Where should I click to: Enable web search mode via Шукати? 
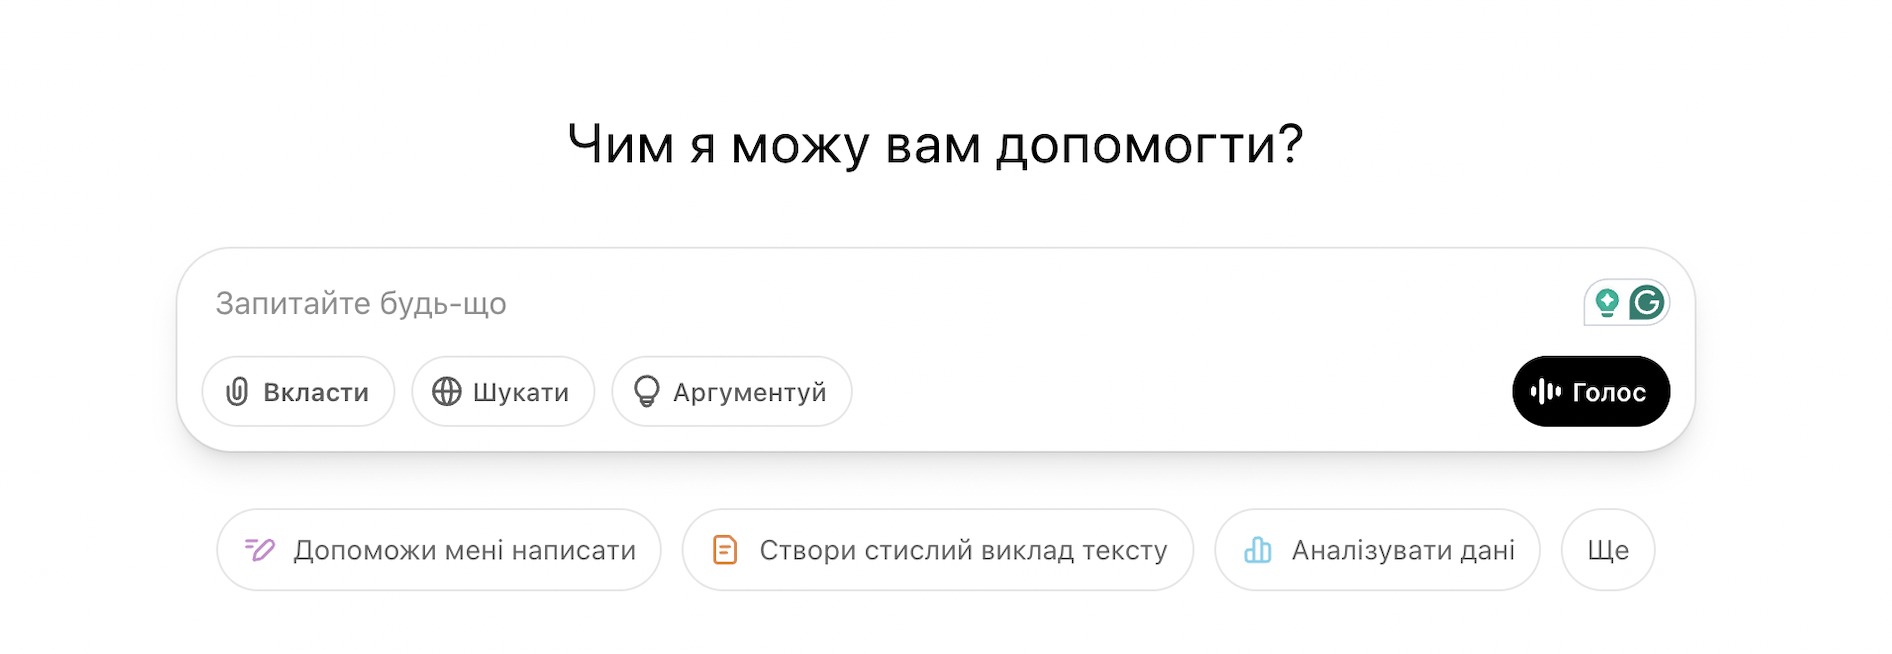(x=502, y=391)
